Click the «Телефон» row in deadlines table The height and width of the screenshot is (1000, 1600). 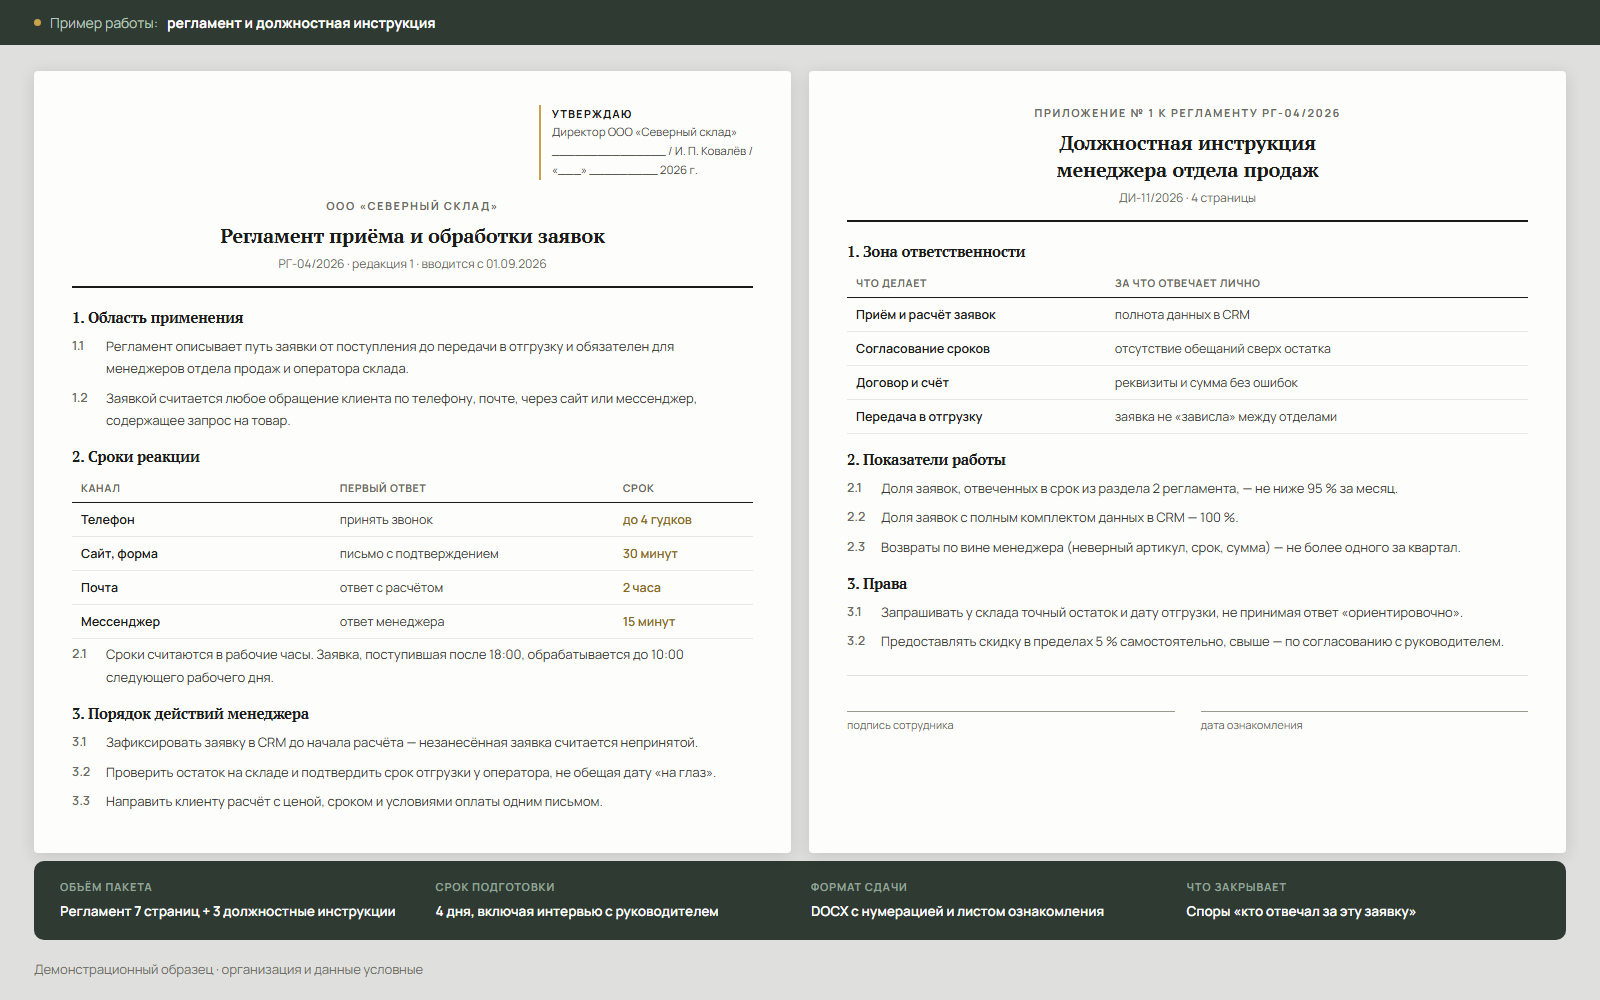(412, 520)
